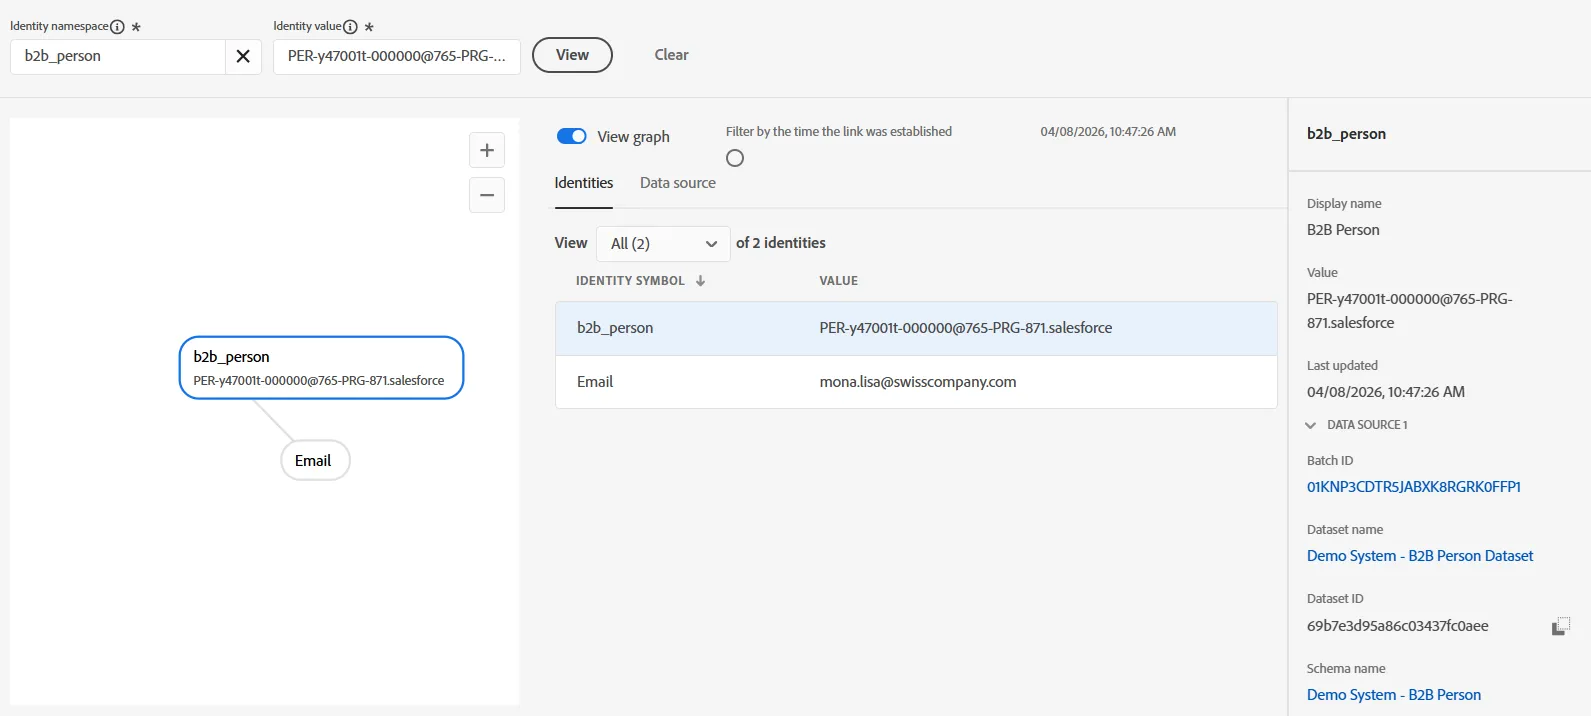Click the PER-y47001t salesforce value in table

coord(966,328)
